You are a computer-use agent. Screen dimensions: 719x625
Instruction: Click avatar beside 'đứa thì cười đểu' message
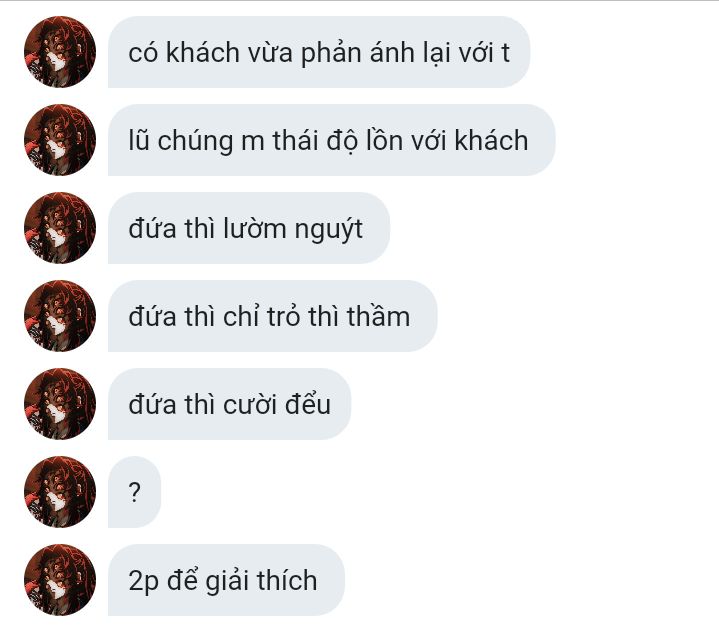coord(60,404)
